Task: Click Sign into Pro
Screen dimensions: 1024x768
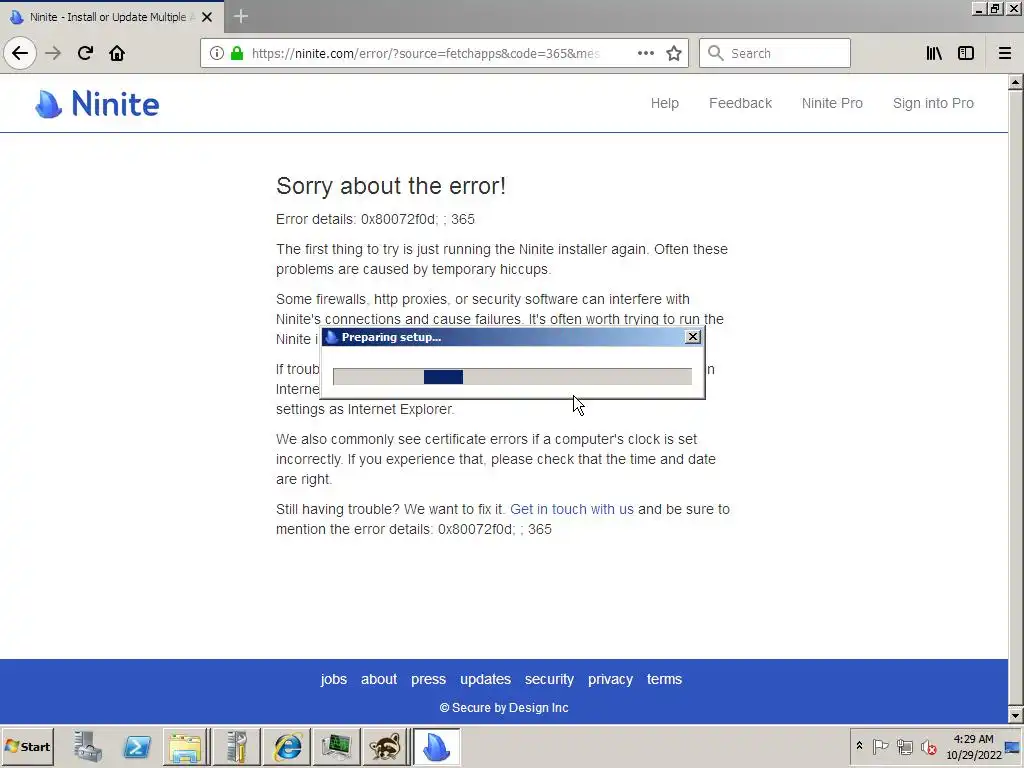Action: point(933,103)
